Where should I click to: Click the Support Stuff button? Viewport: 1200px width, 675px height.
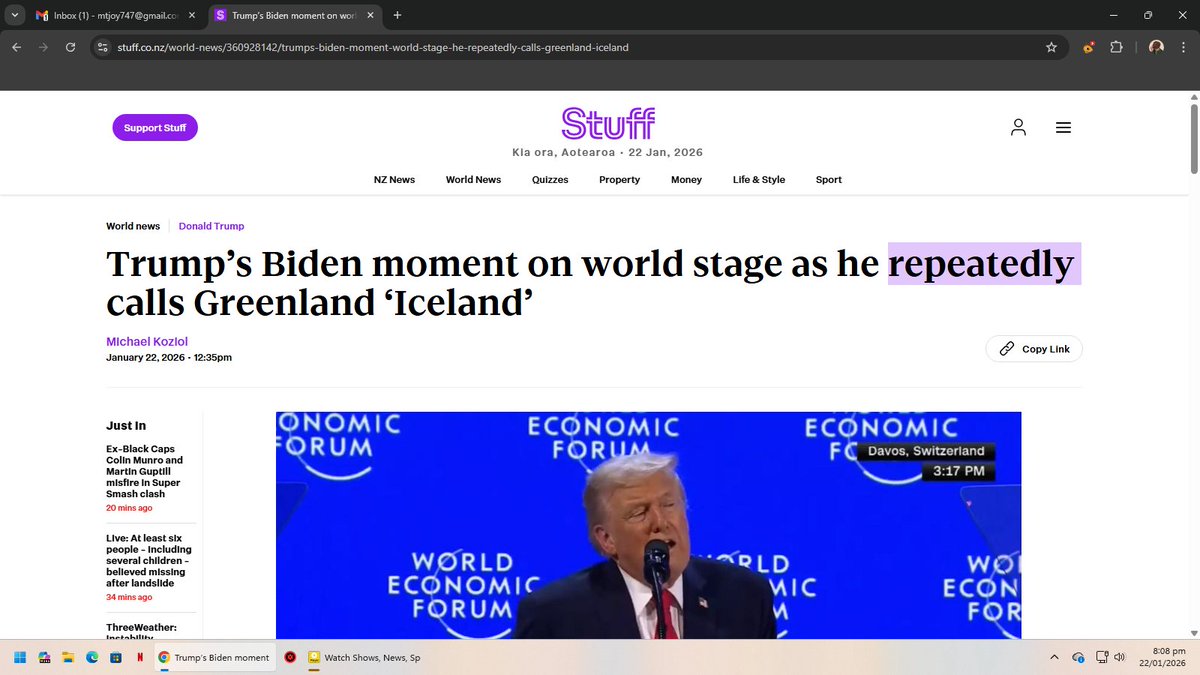click(x=155, y=127)
